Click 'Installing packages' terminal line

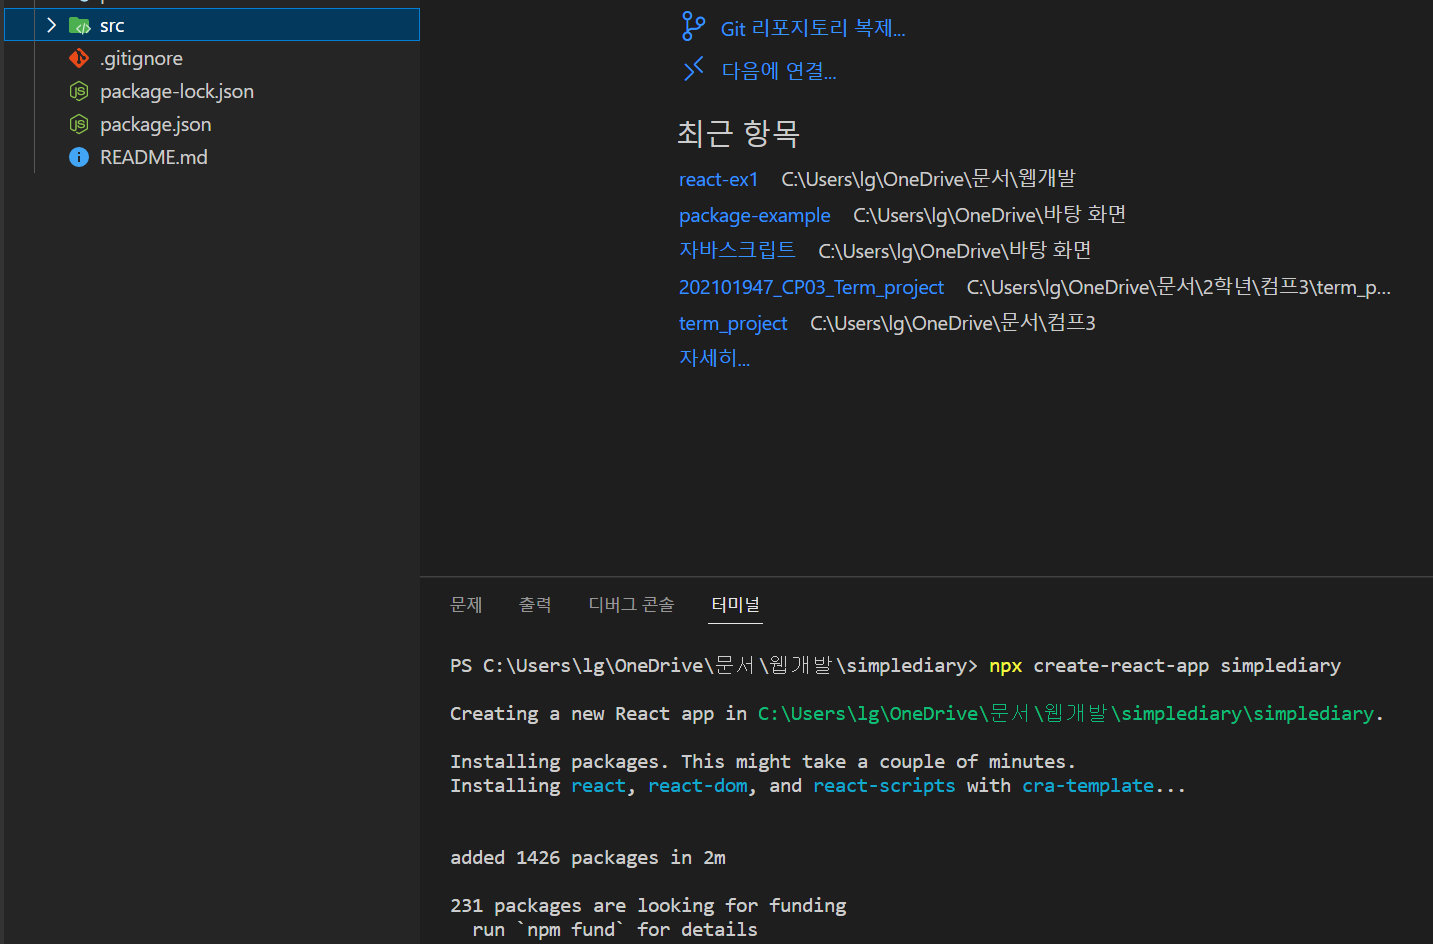pyautogui.click(x=763, y=761)
